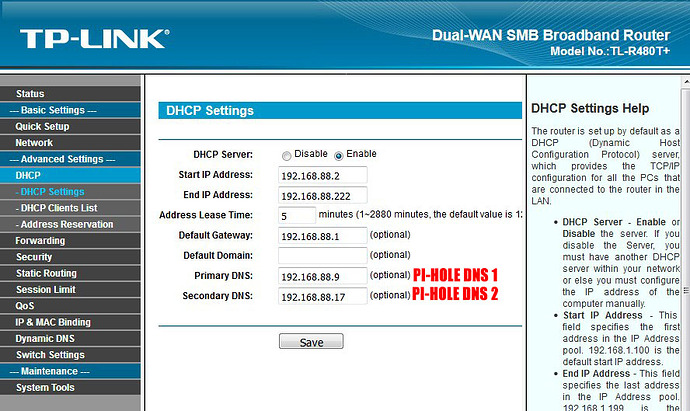690x411 pixels.
Task: Click the Save button
Action: pos(310,341)
